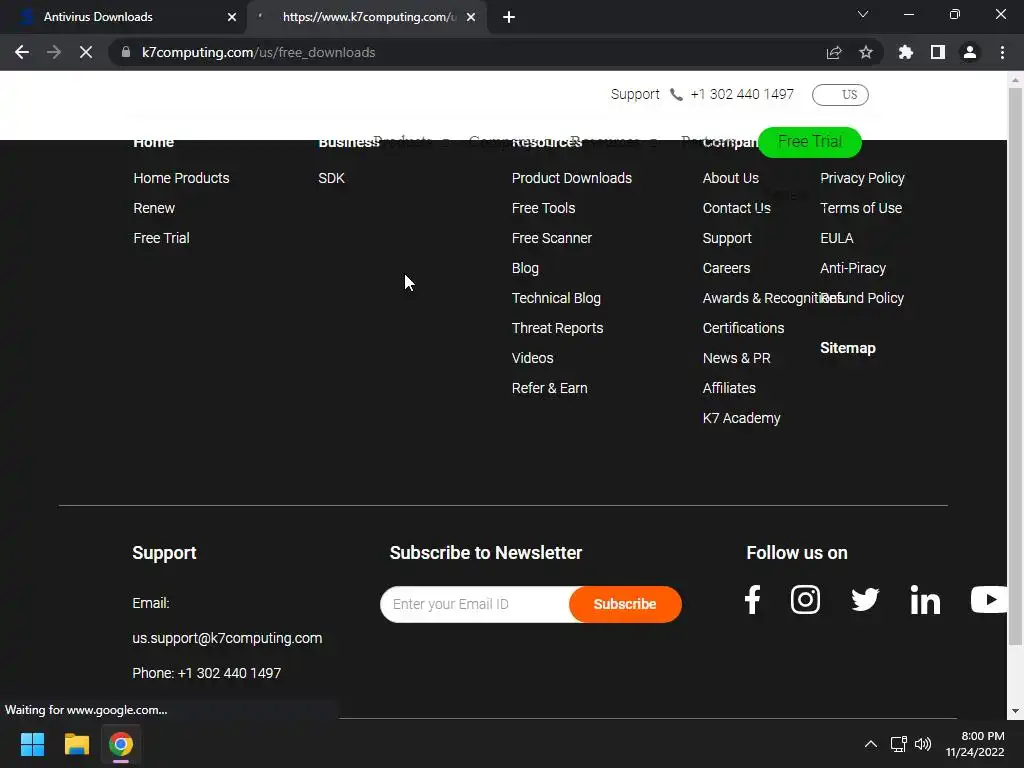Open the Free Scanner link
This screenshot has width=1024, height=768.
pos(551,238)
